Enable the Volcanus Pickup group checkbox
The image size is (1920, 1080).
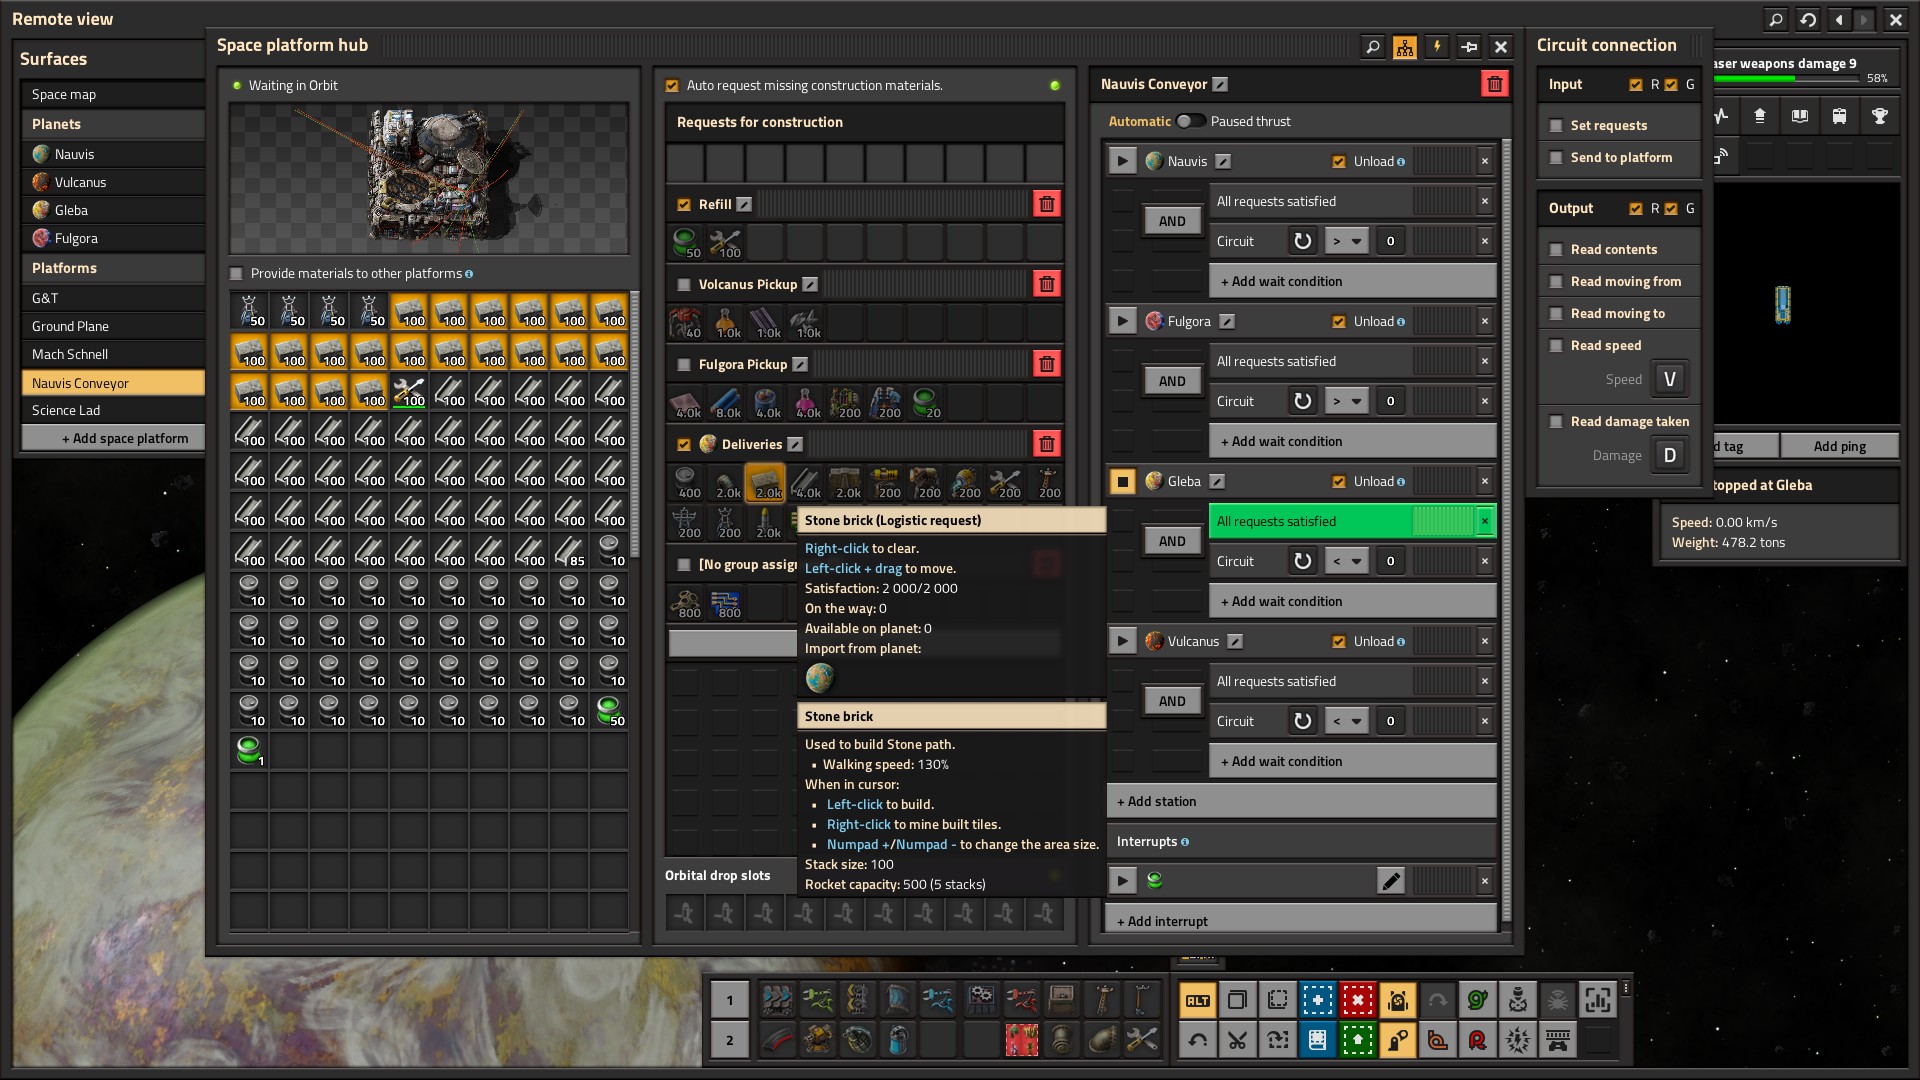[684, 284]
